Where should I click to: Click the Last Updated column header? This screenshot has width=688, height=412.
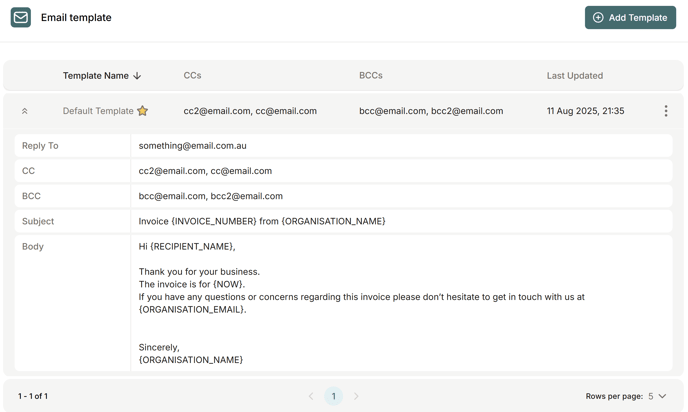574,76
